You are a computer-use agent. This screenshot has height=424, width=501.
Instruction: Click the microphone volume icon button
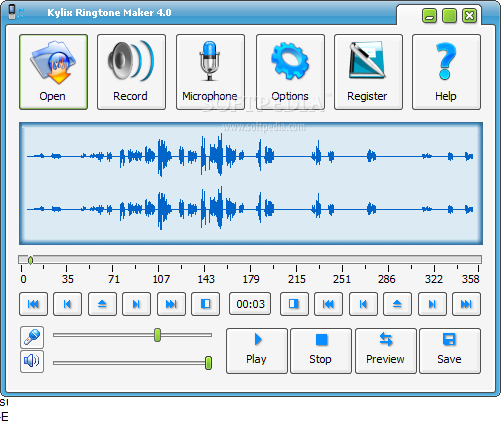pos(32,337)
